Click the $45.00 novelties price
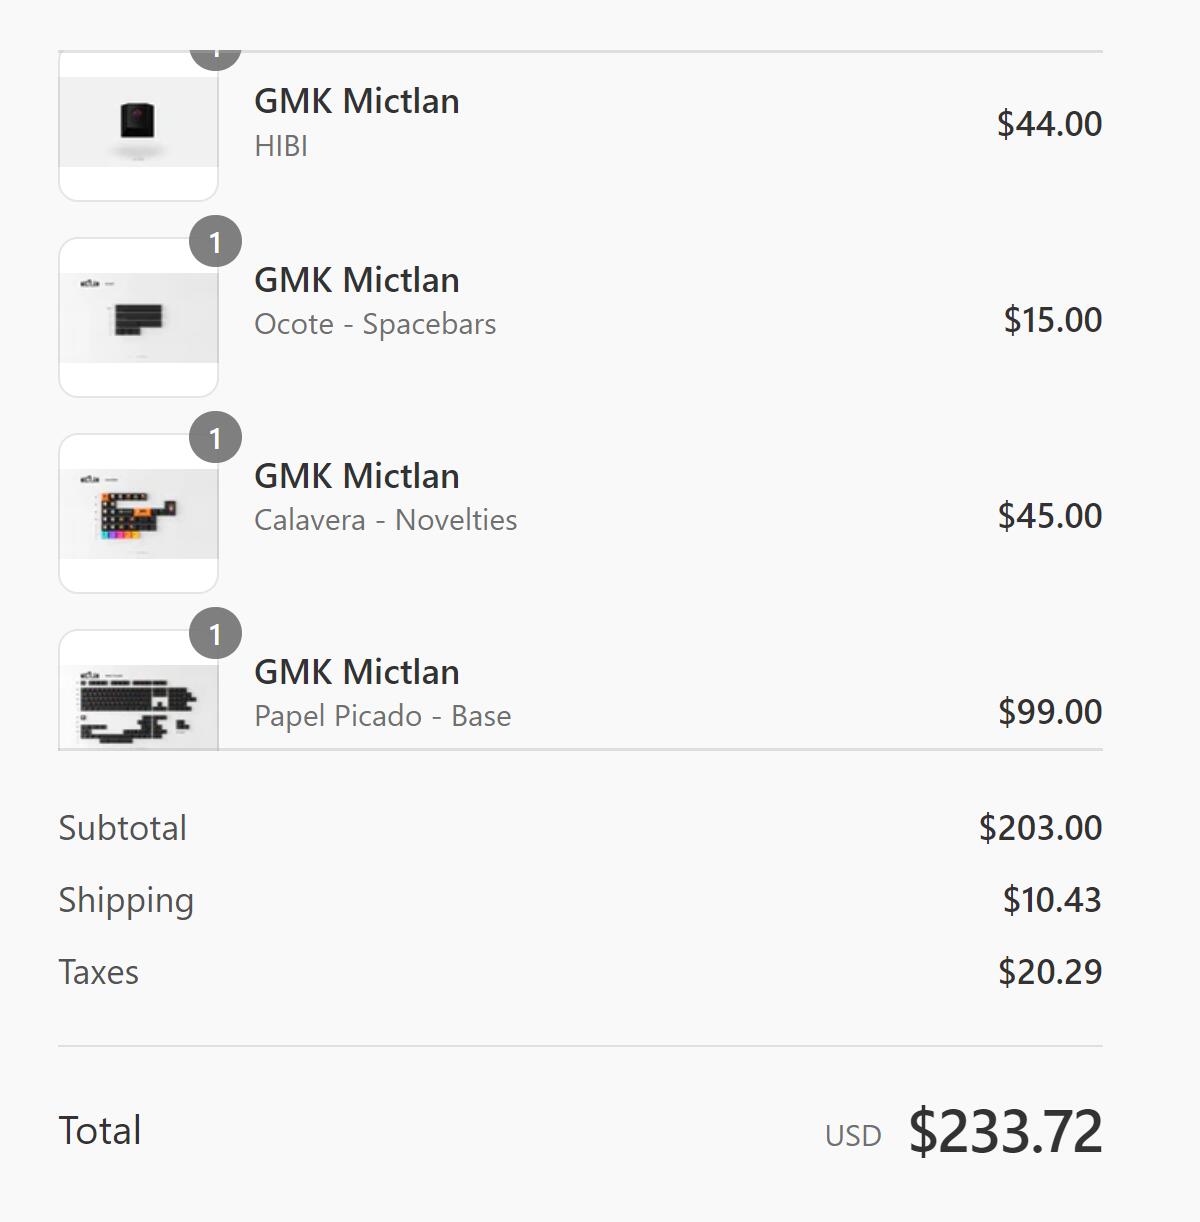1200x1222 pixels. coord(1050,516)
